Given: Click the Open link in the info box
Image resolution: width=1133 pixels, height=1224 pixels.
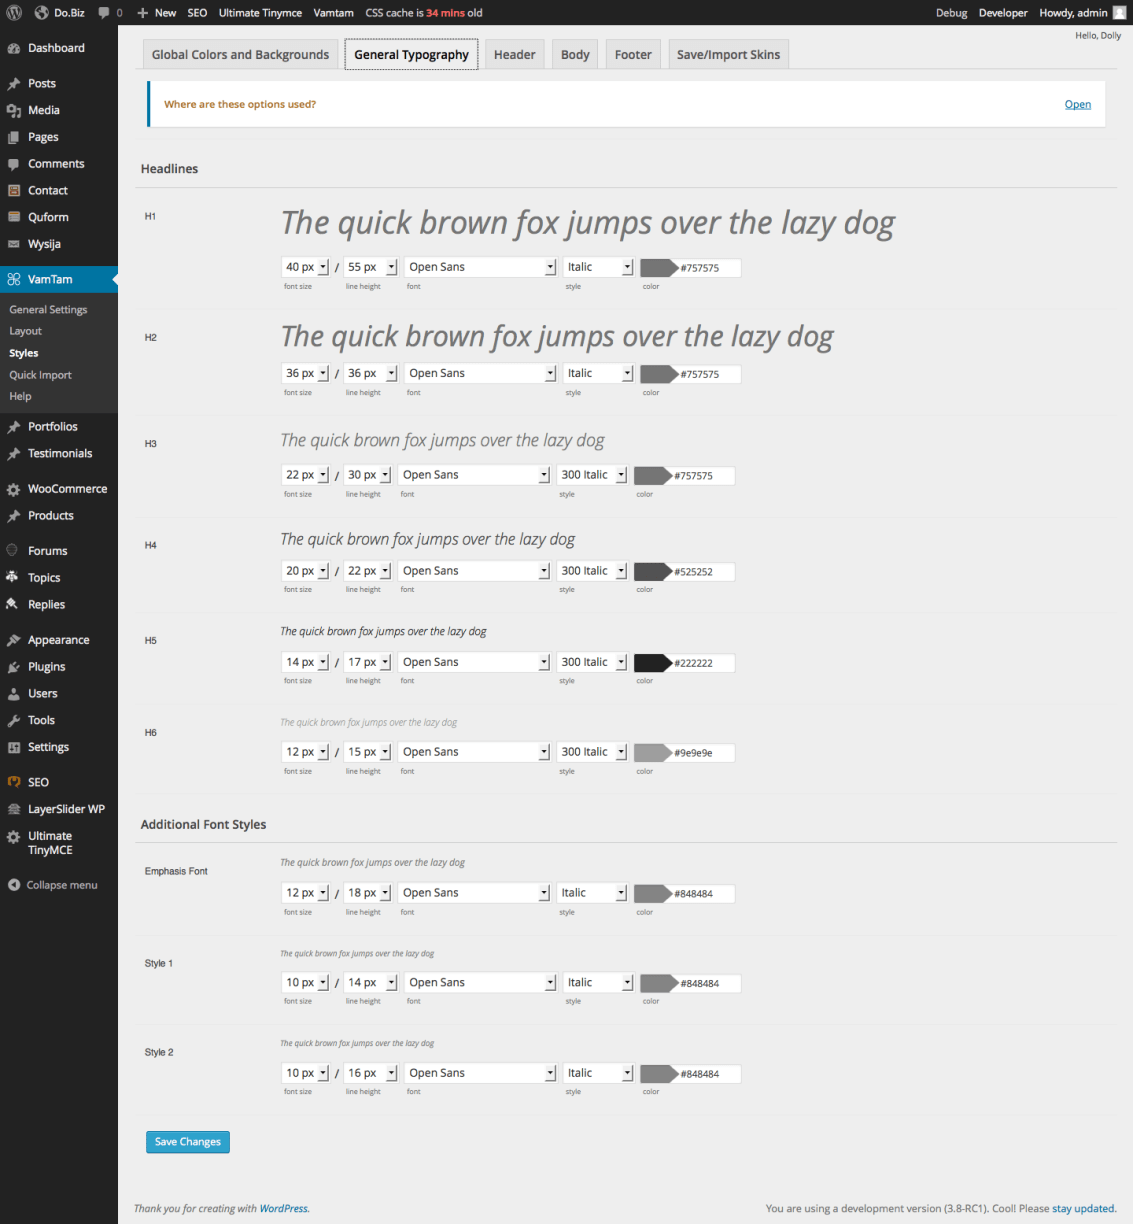Looking at the screenshot, I should 1077,105.
